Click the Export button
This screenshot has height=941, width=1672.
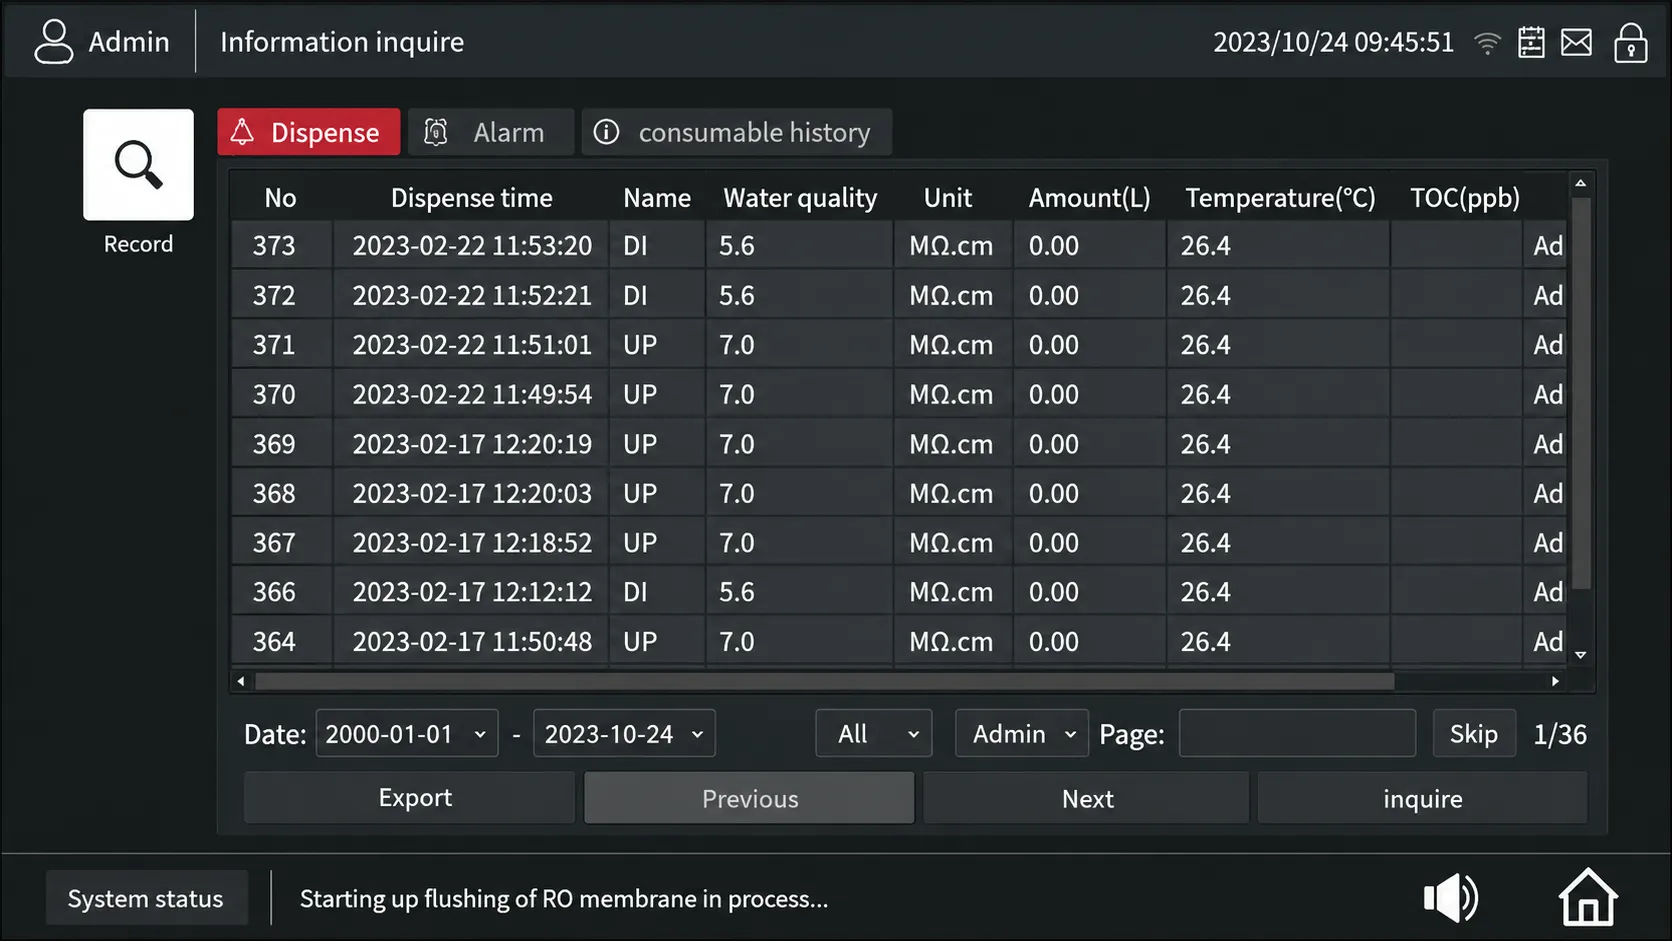[x=410, y=798]
